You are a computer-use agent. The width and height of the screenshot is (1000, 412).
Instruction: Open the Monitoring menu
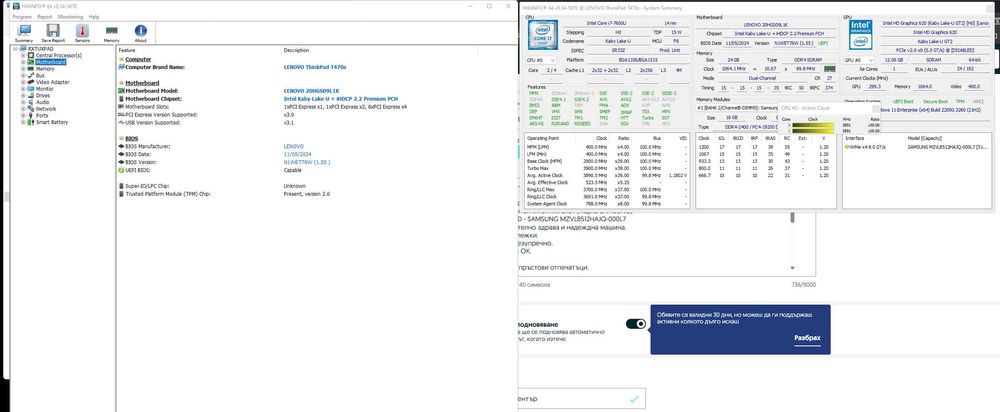[x=70, y=17]
